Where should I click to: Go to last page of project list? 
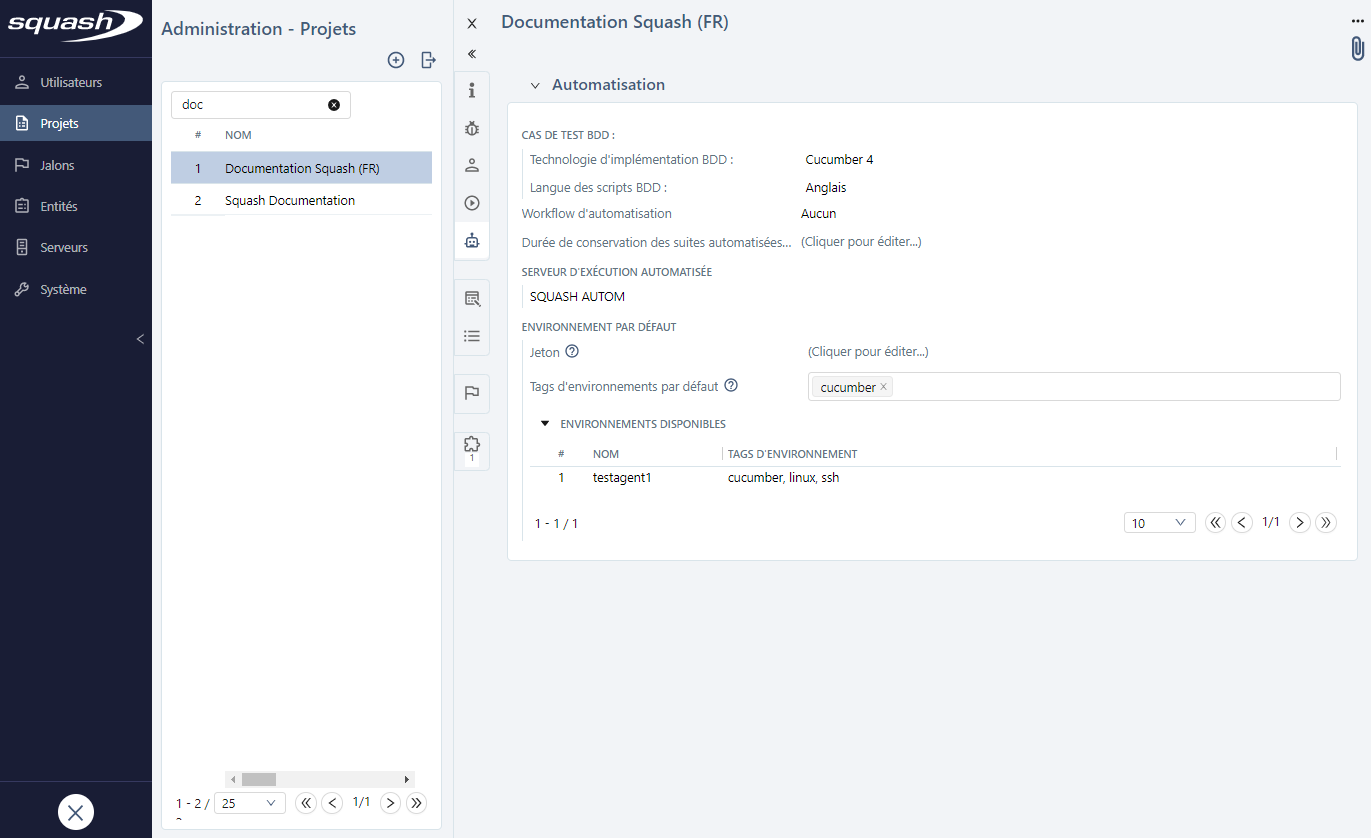[417, 803]
